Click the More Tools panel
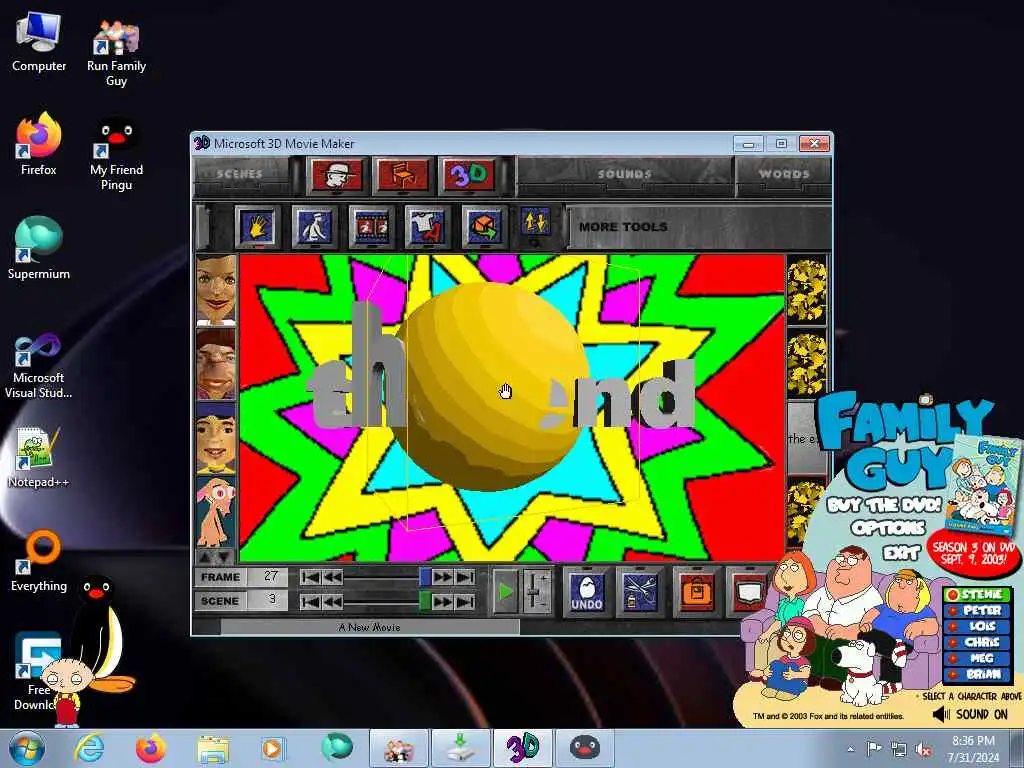Viewport: 1024px width, 768px height. point(699,227)
